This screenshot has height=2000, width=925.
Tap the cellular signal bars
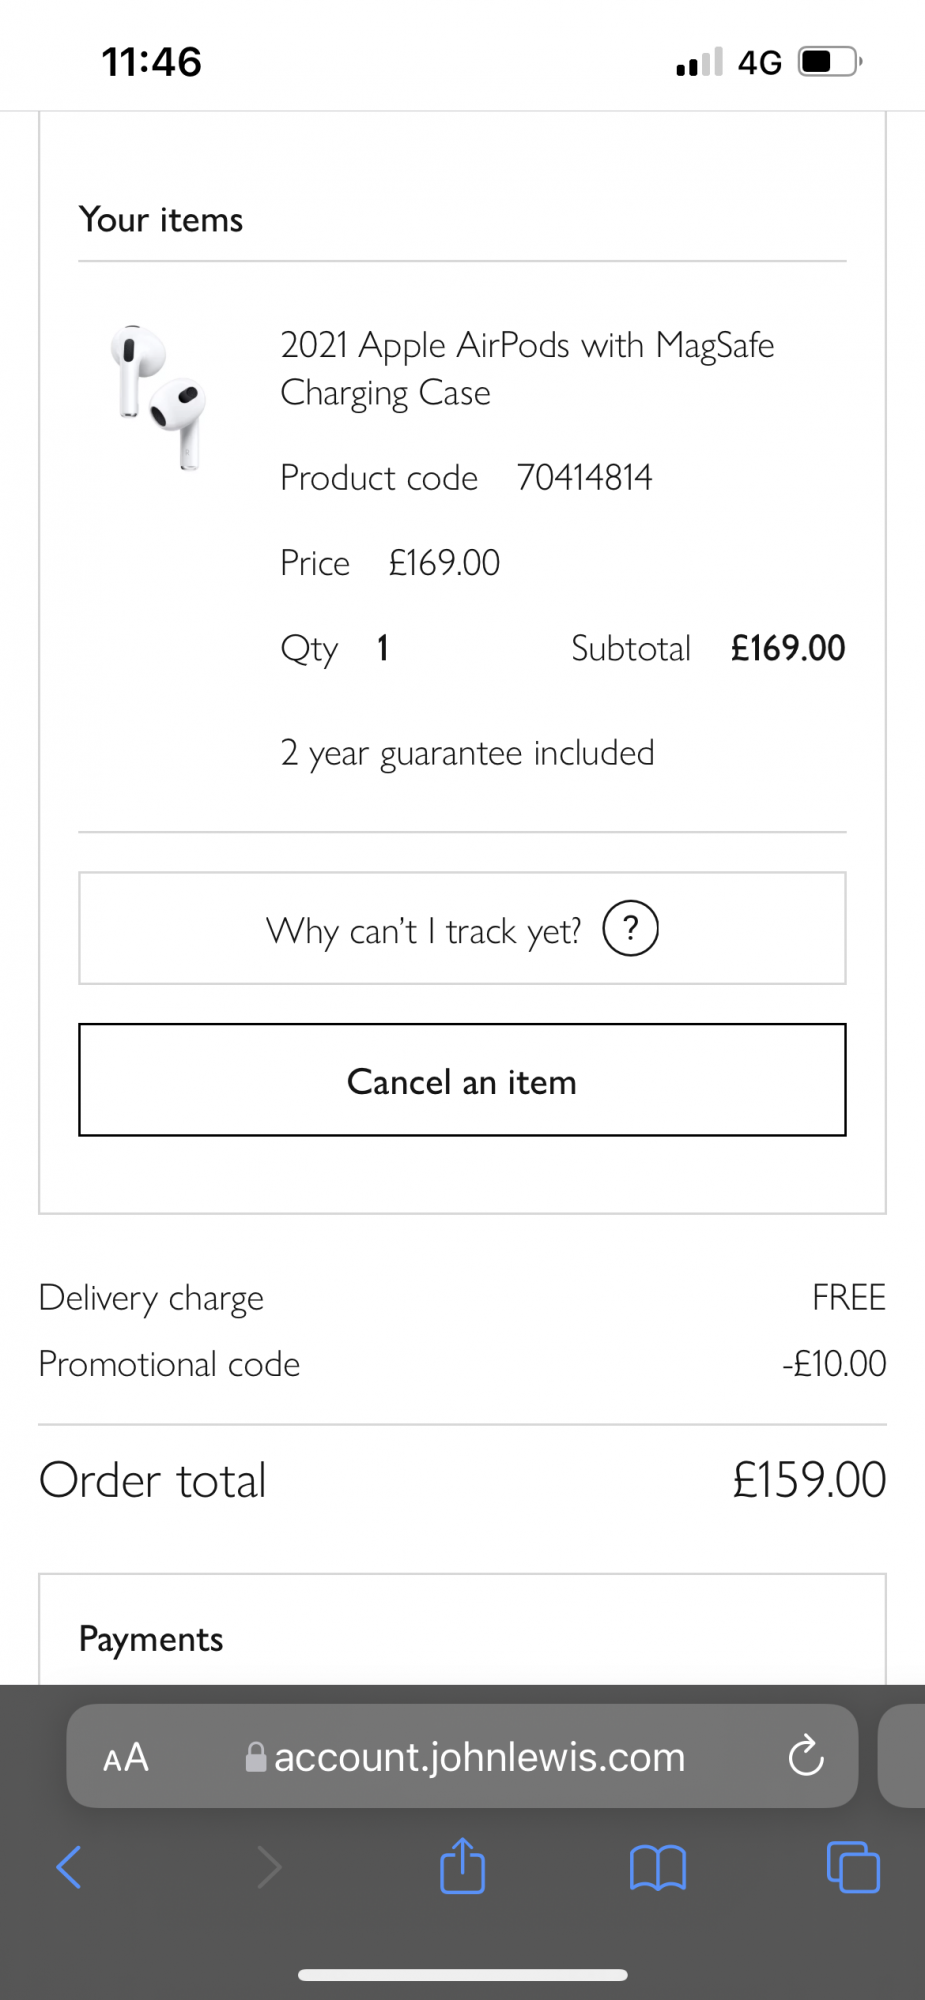coord(699,63)
